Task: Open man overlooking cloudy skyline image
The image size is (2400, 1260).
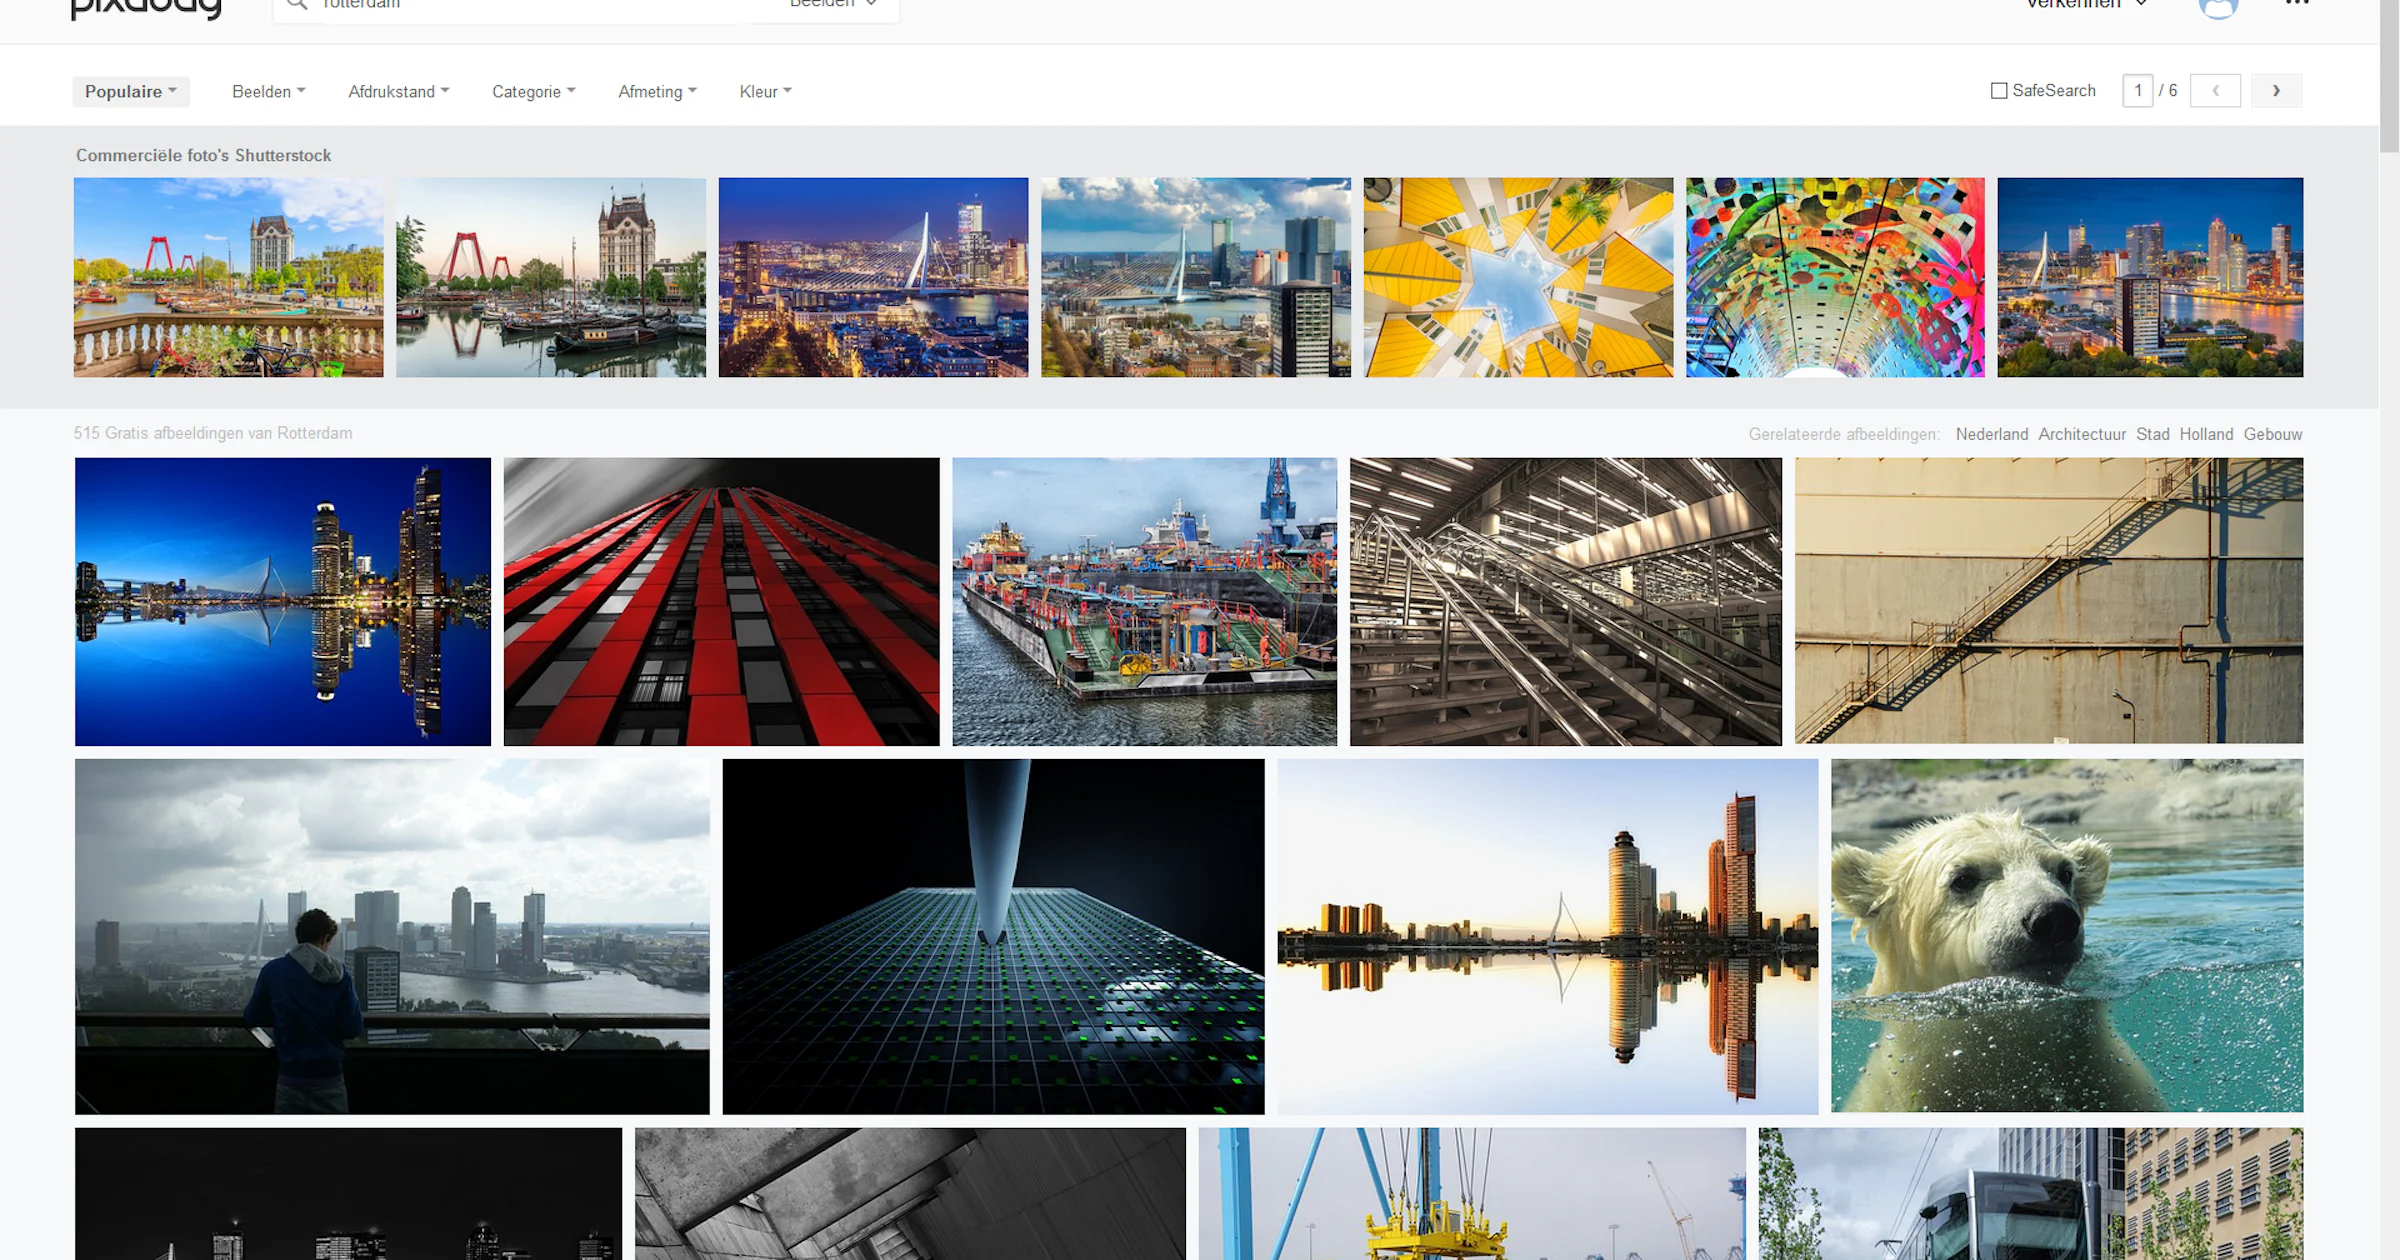Action: 392,936
